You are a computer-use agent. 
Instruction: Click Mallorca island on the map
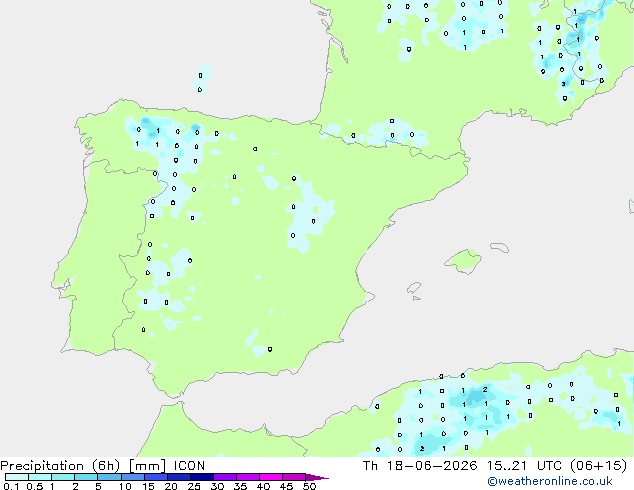tap(463, 261)
